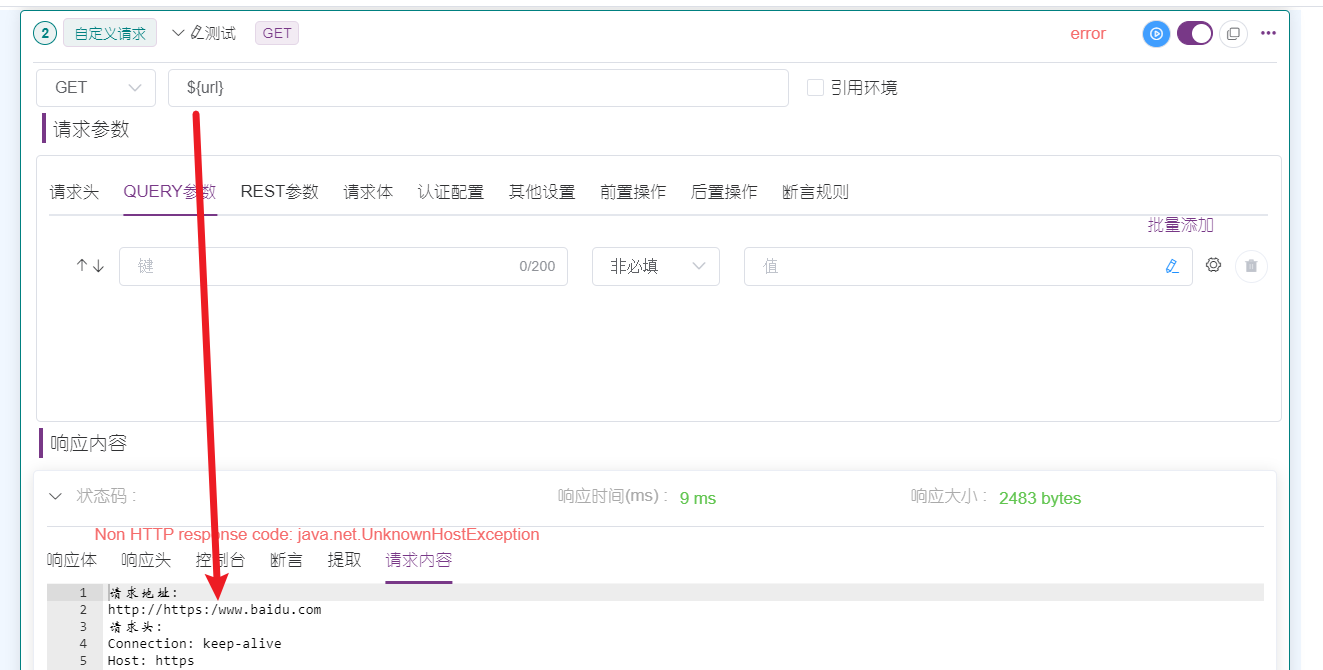Open the 请求内容 response tab
Screen dimensions: 1323x670
tap(419, 560)
